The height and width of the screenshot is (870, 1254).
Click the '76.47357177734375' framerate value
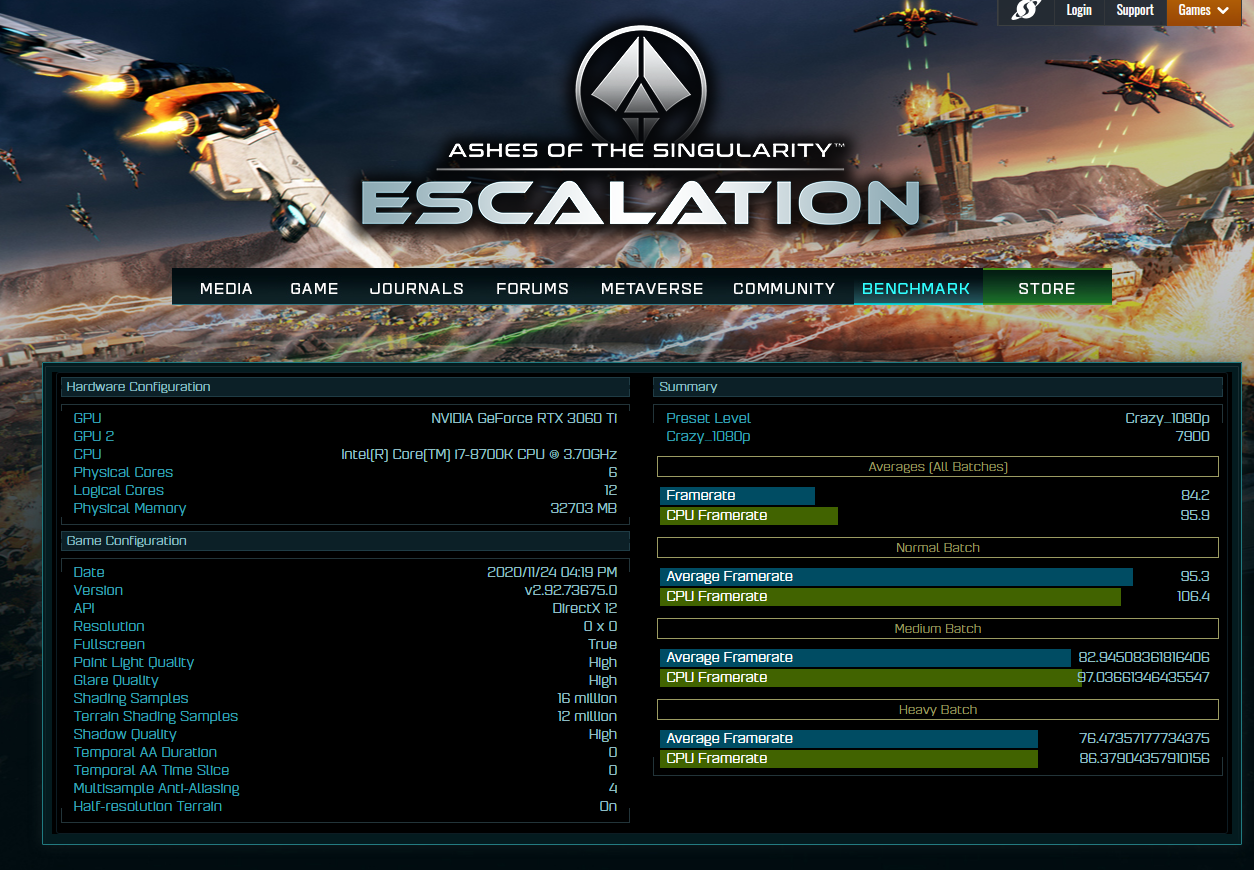point(1144,739)
